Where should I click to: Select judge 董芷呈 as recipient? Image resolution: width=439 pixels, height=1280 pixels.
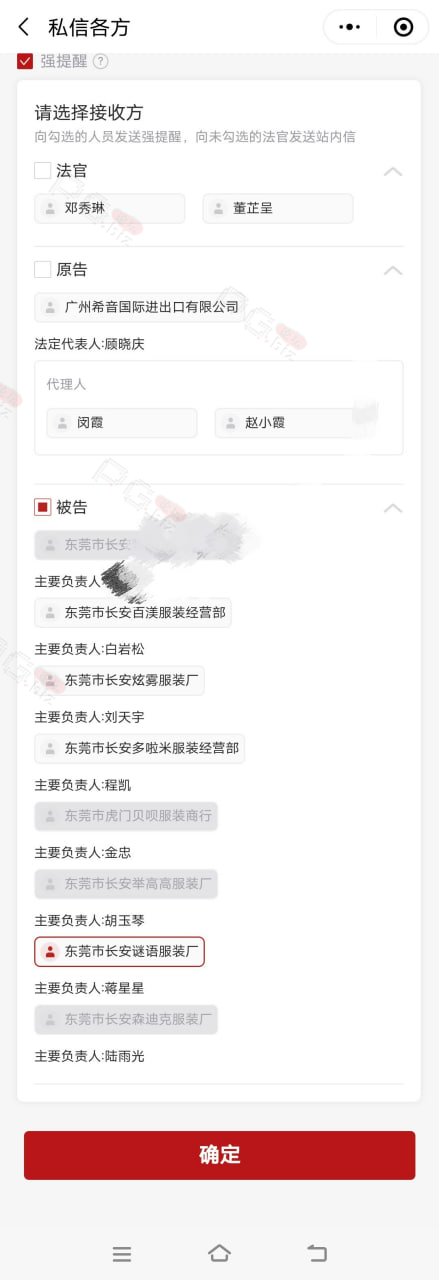pyautogui.click(x=278, y=209)
